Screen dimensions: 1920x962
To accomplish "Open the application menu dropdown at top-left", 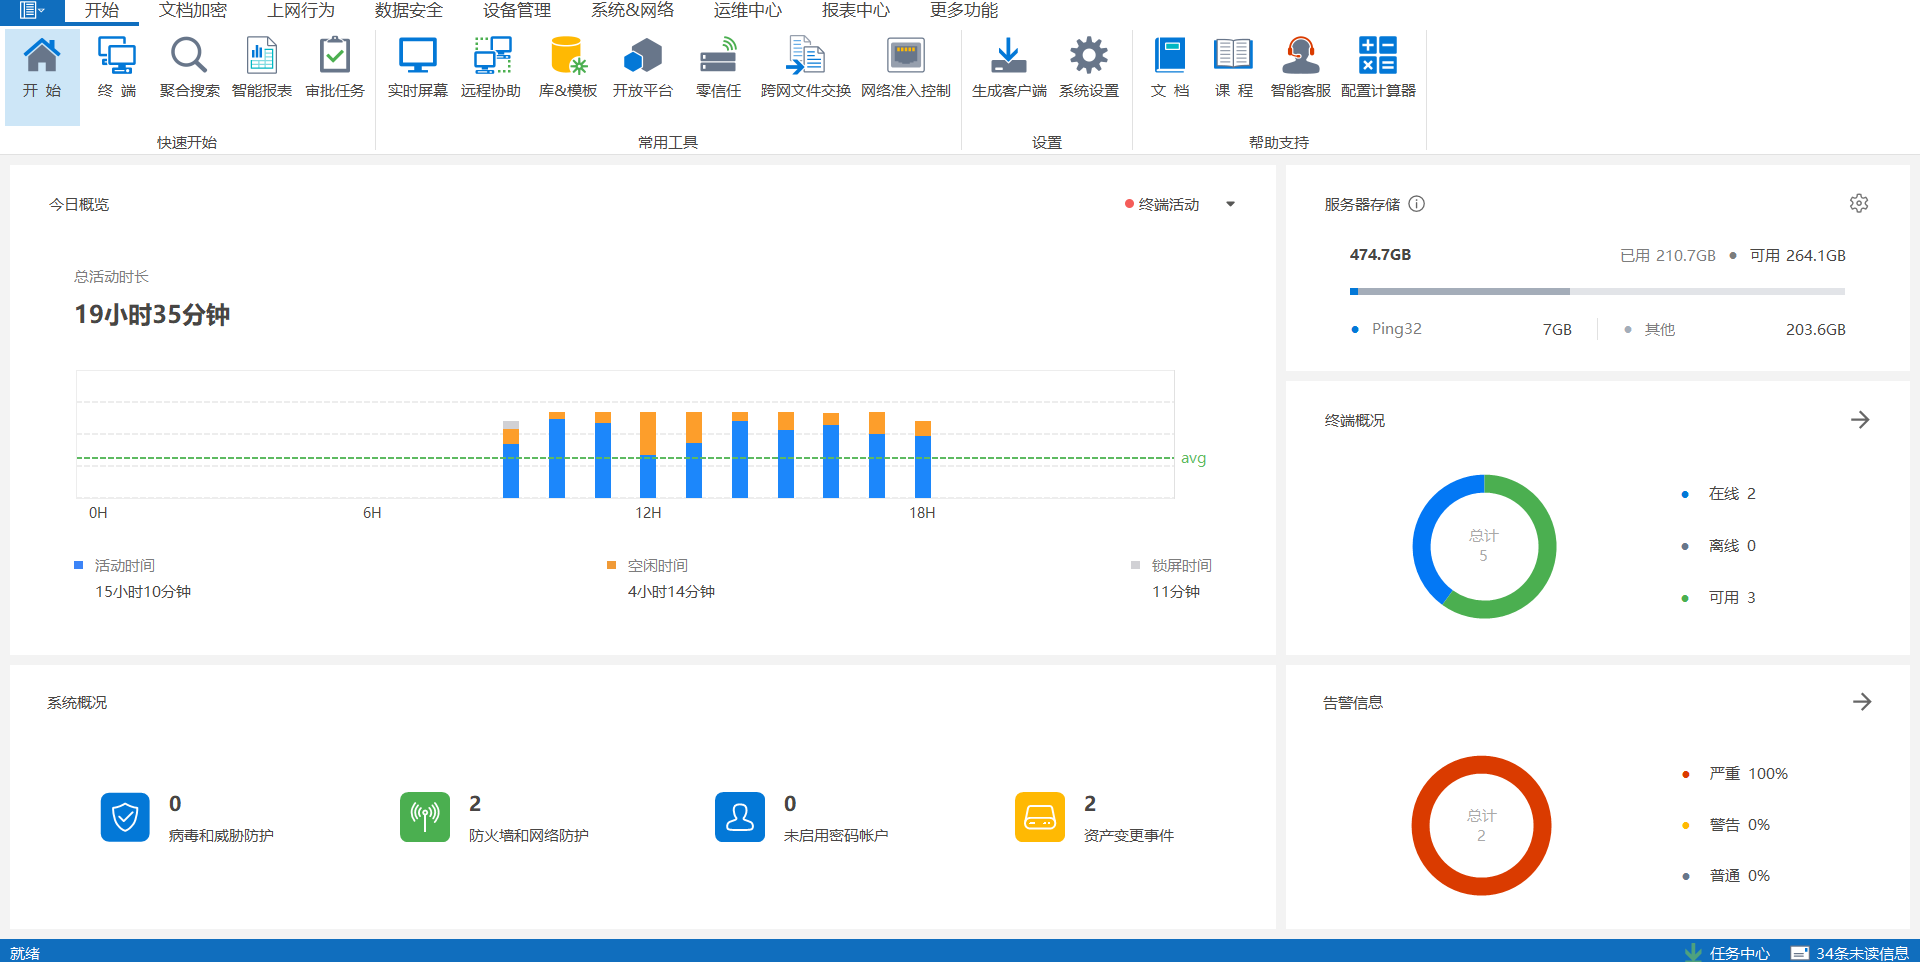I will point(32,11).
